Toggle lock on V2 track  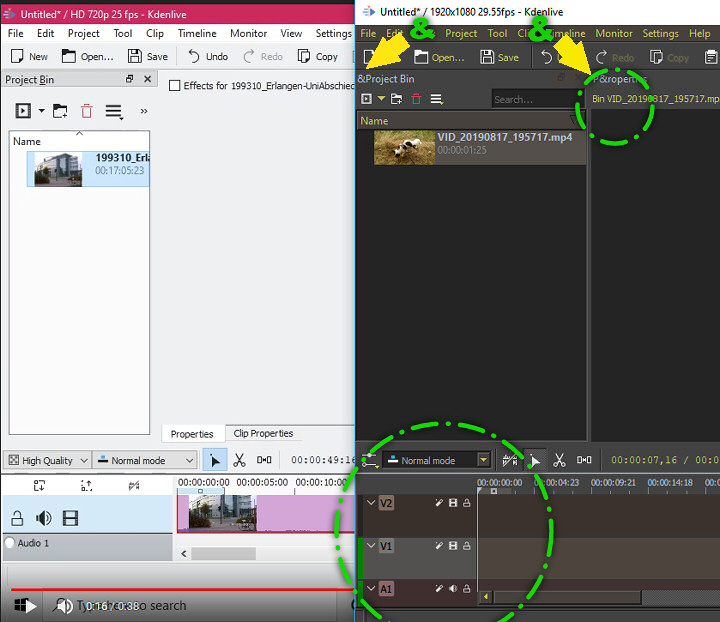click(x=467, y=503)
